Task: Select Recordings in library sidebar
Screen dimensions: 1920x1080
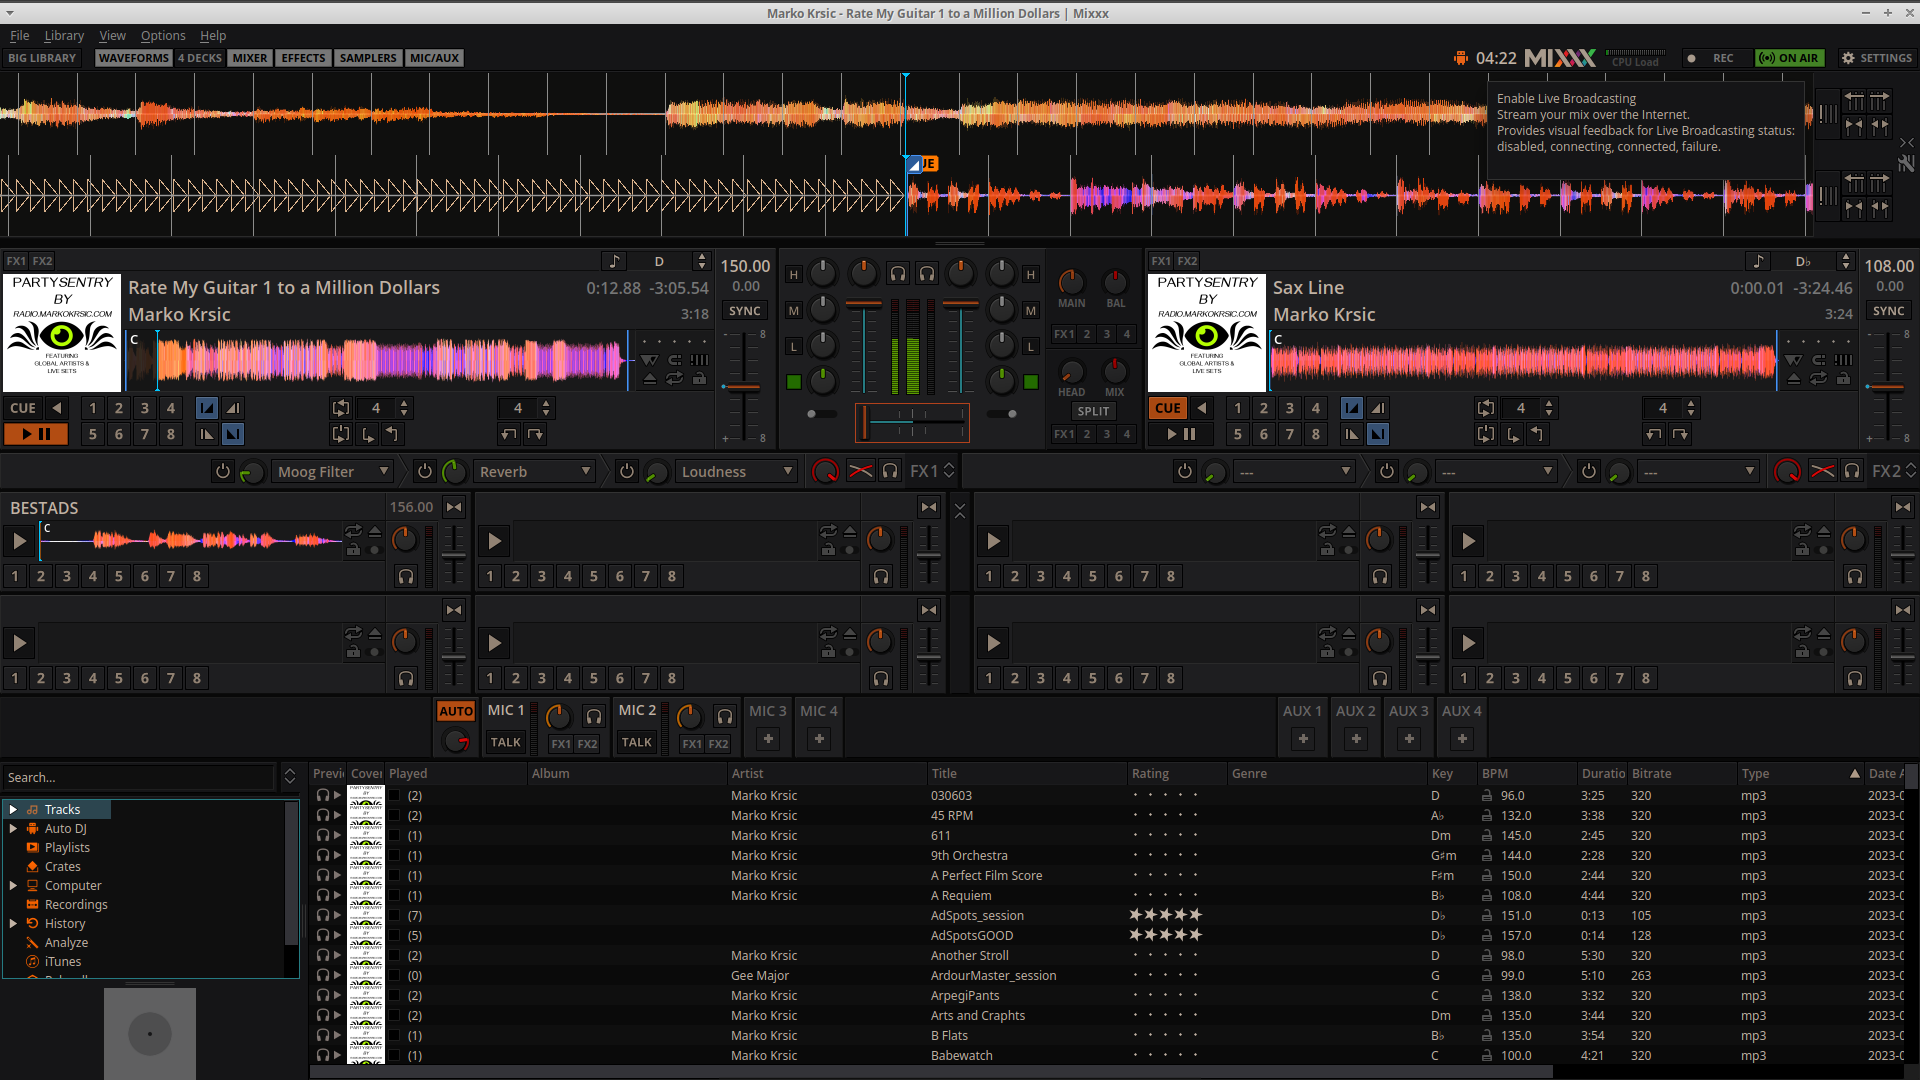Action: (76, 904)
